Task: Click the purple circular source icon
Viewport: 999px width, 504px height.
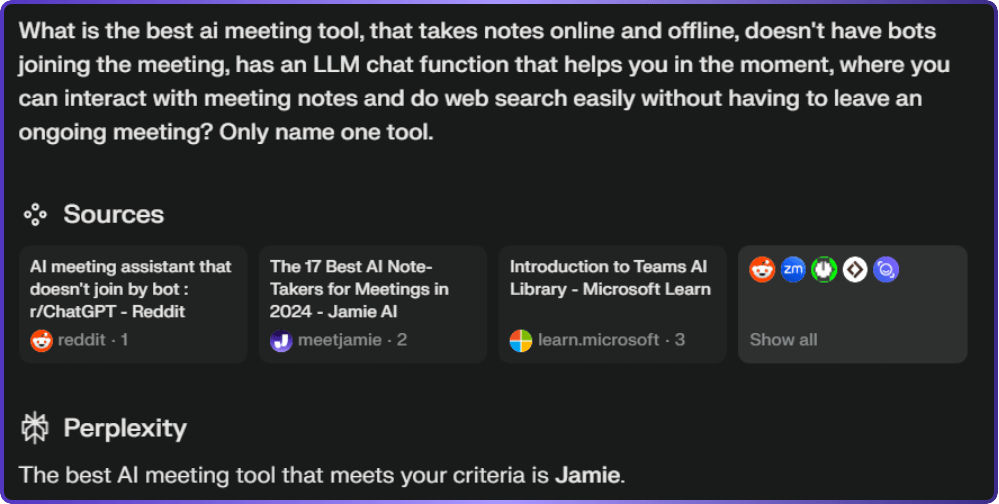Action: 886,270
